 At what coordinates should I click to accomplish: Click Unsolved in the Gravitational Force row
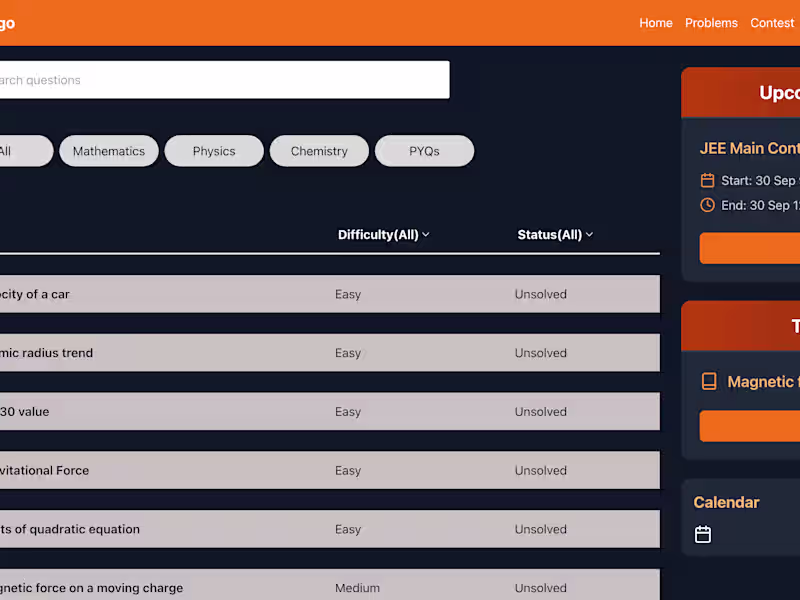tap(540, 470)
